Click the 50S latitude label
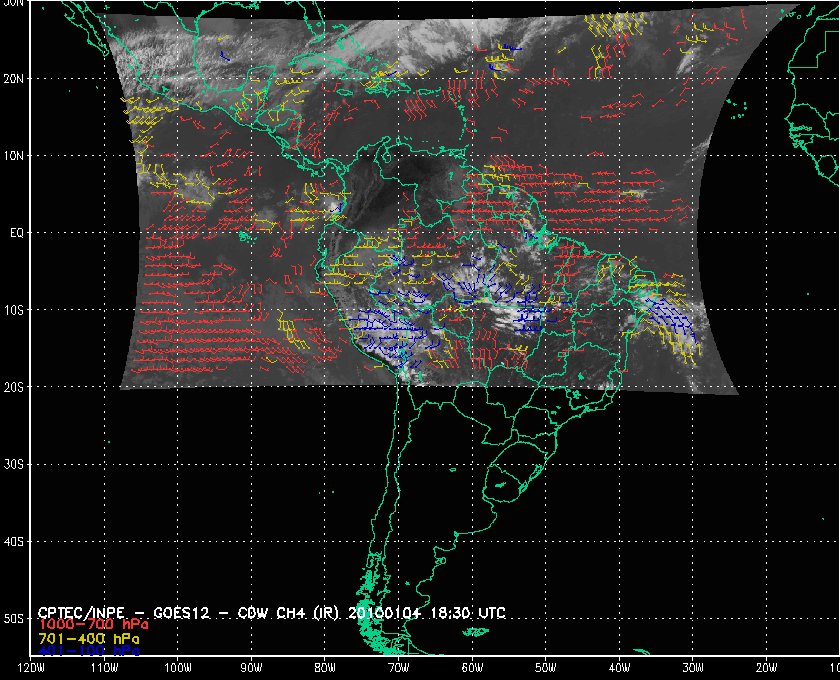 point(14,619)
